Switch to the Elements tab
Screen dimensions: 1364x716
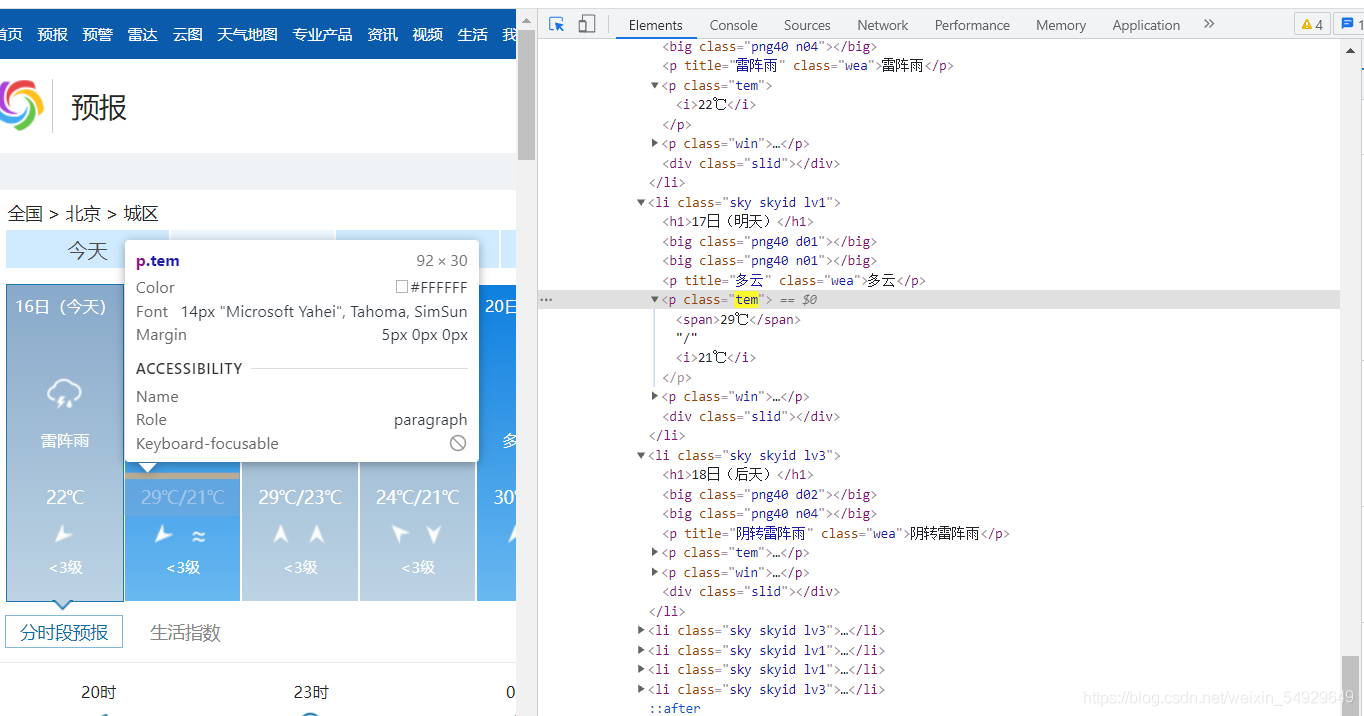pos(655,25)
